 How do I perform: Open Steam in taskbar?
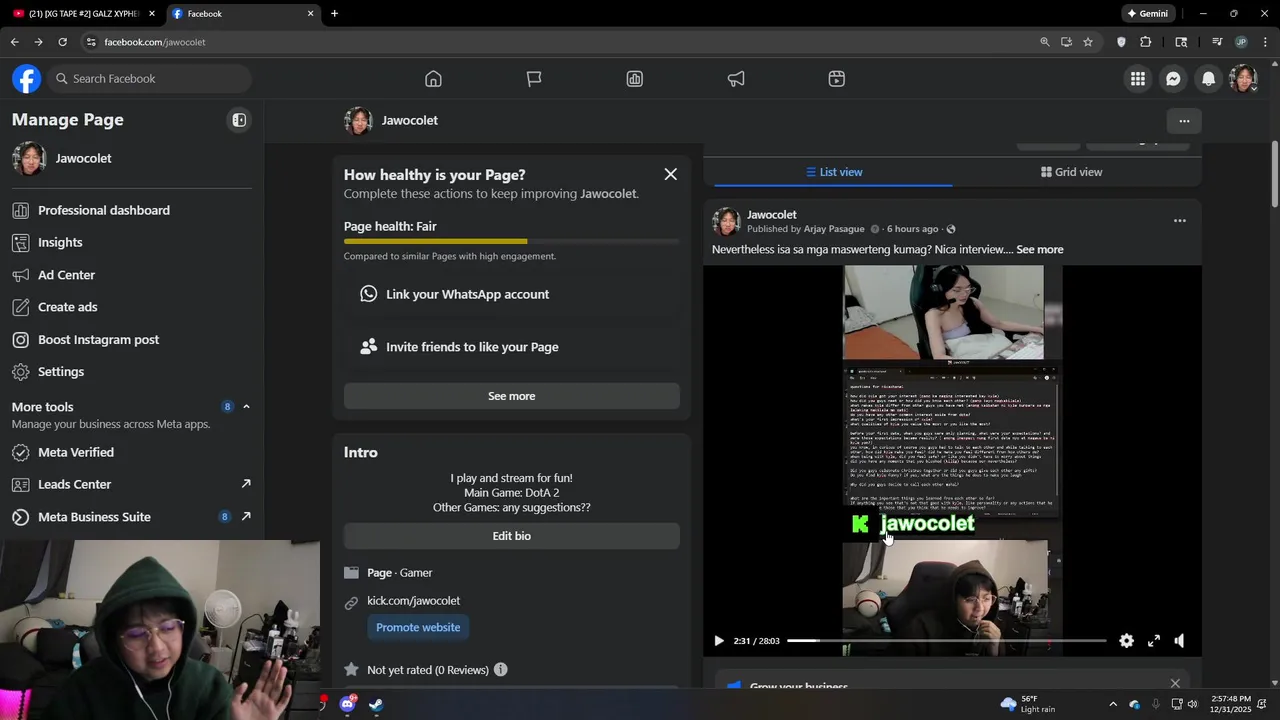point(375,705)
